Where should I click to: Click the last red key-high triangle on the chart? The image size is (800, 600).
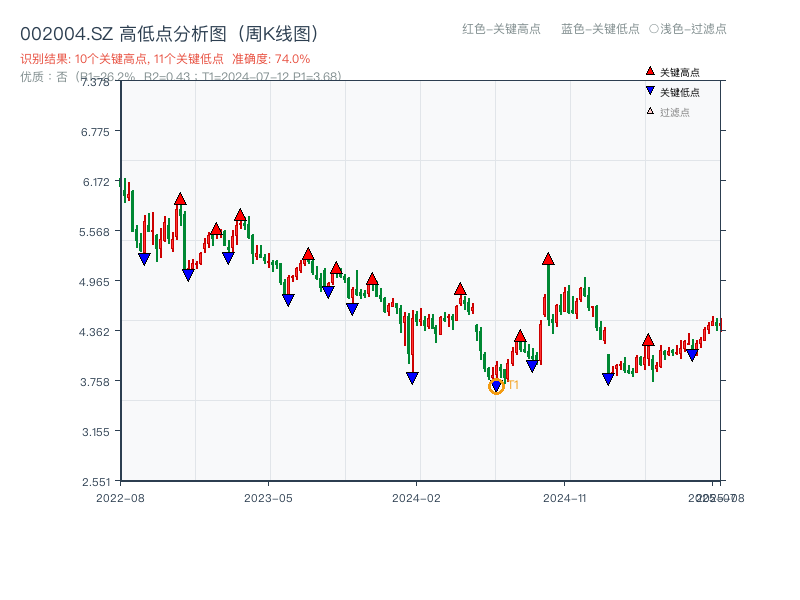(648, 340)
